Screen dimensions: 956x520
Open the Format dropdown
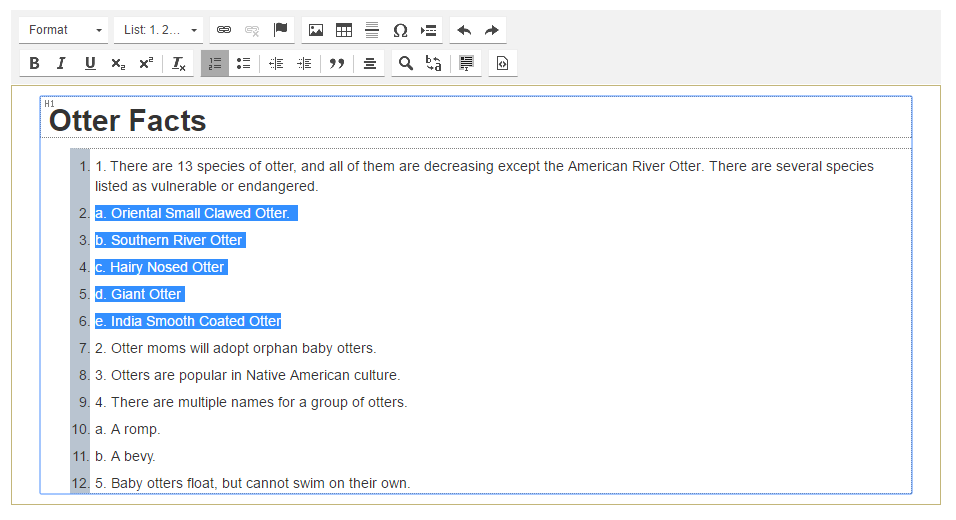tap(63, 30)
